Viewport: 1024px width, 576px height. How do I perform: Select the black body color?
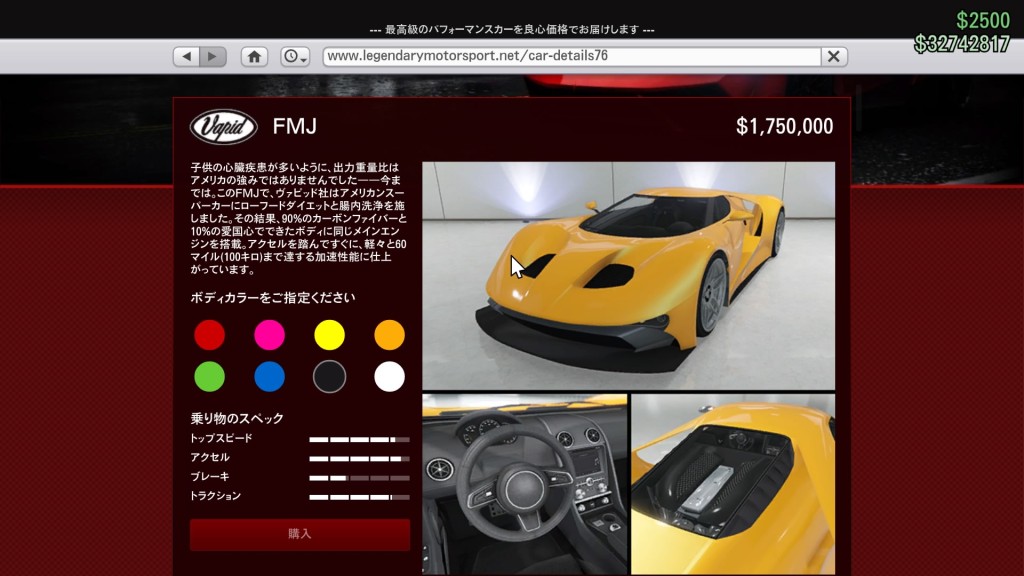(329, 377)
